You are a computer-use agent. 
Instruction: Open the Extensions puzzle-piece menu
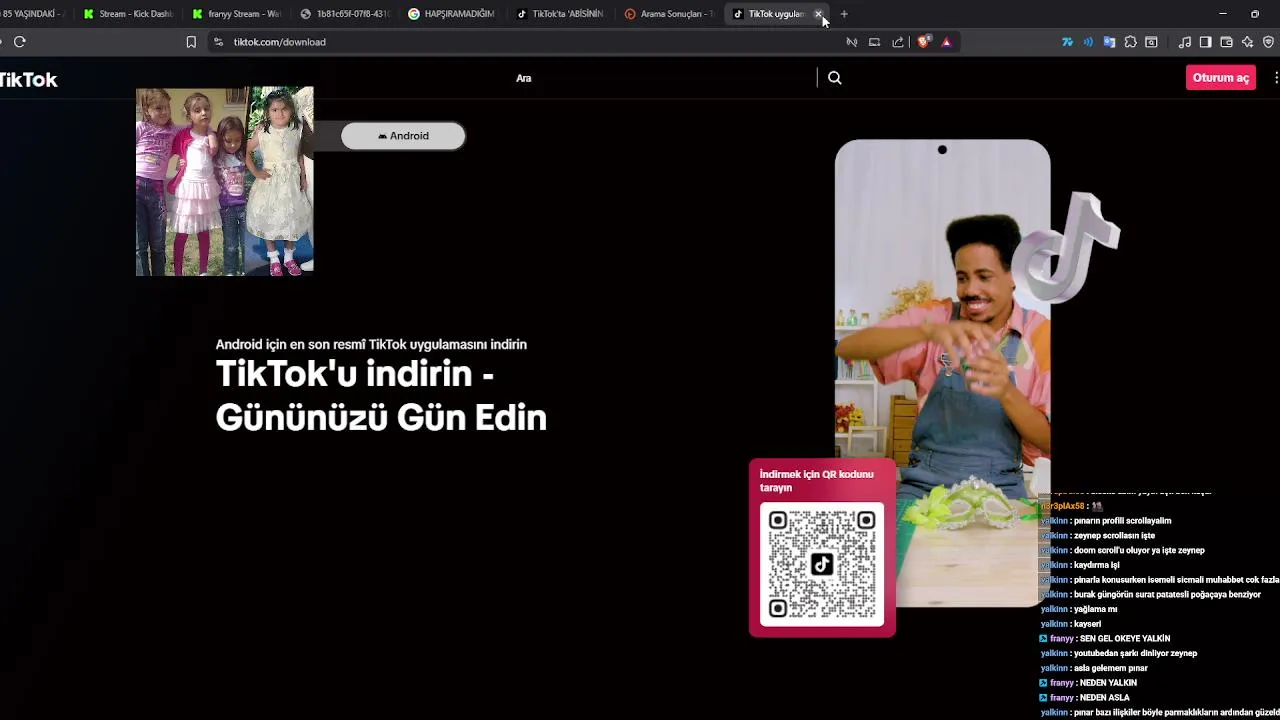(1130, 42)
